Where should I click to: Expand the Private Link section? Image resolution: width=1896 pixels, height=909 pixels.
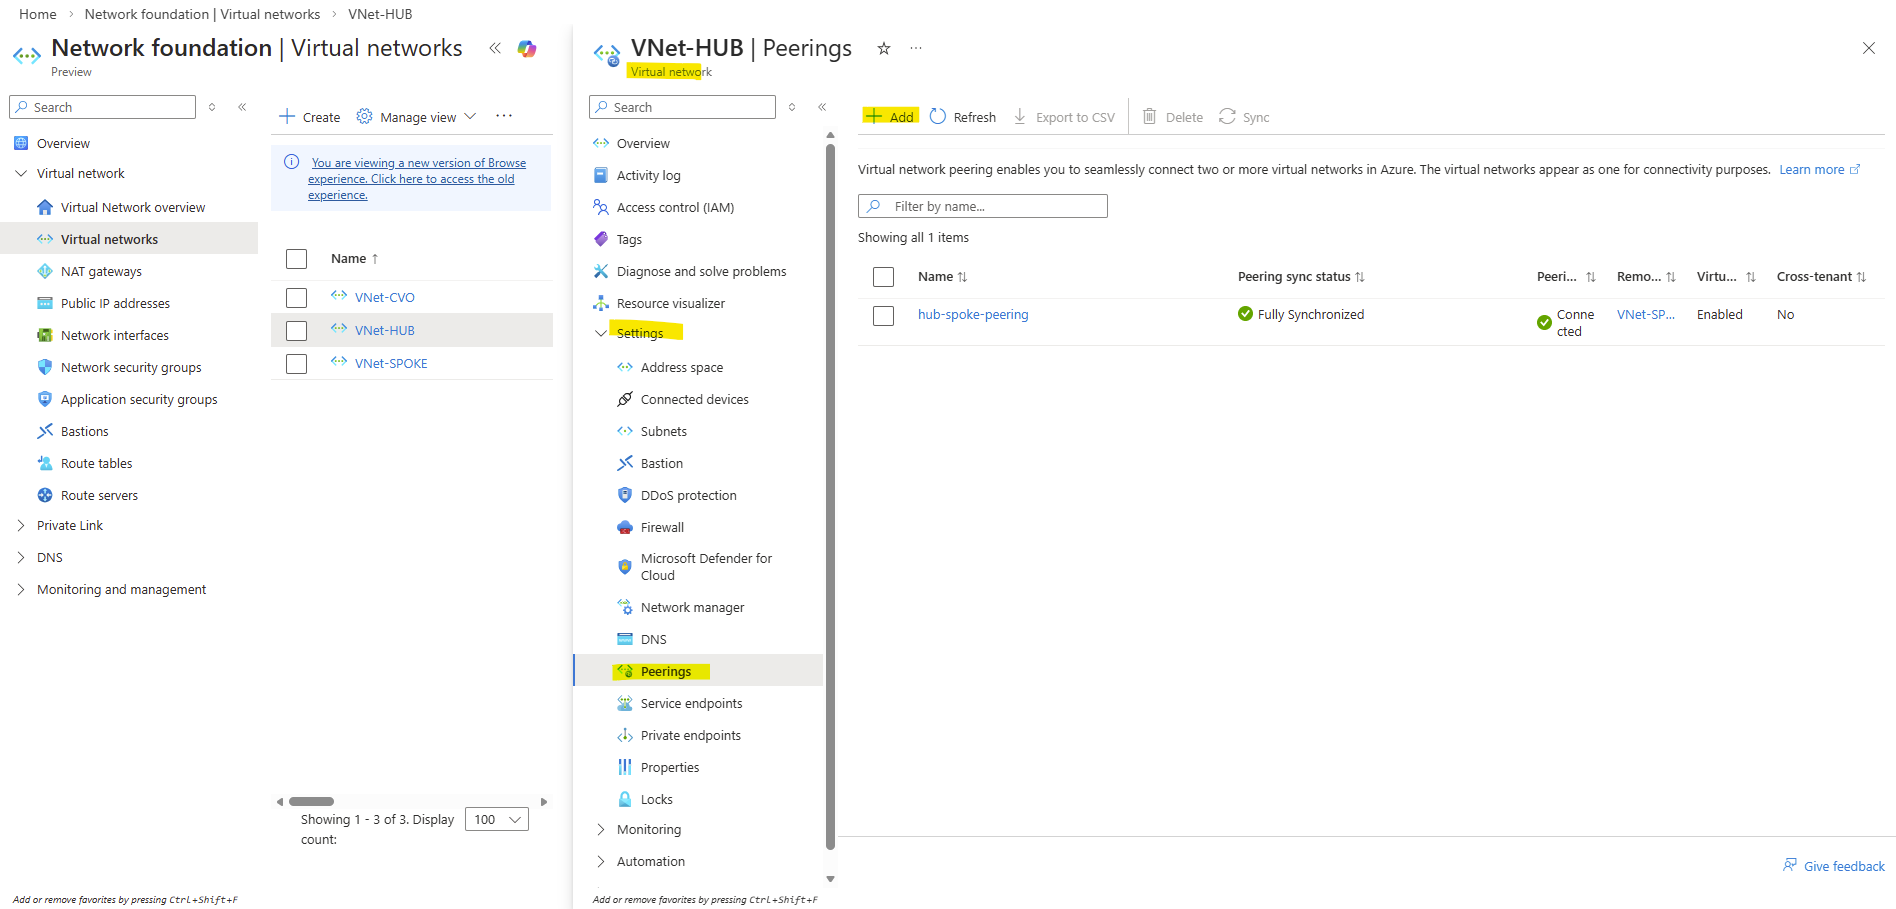click(21, 525)
